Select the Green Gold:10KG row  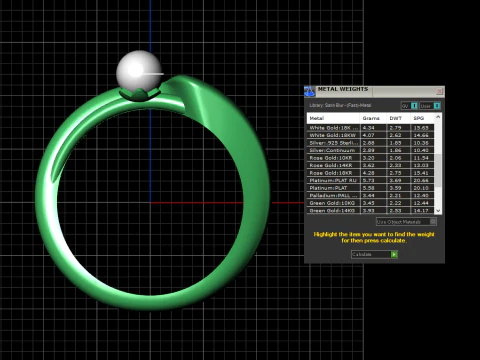click(370, 203)
